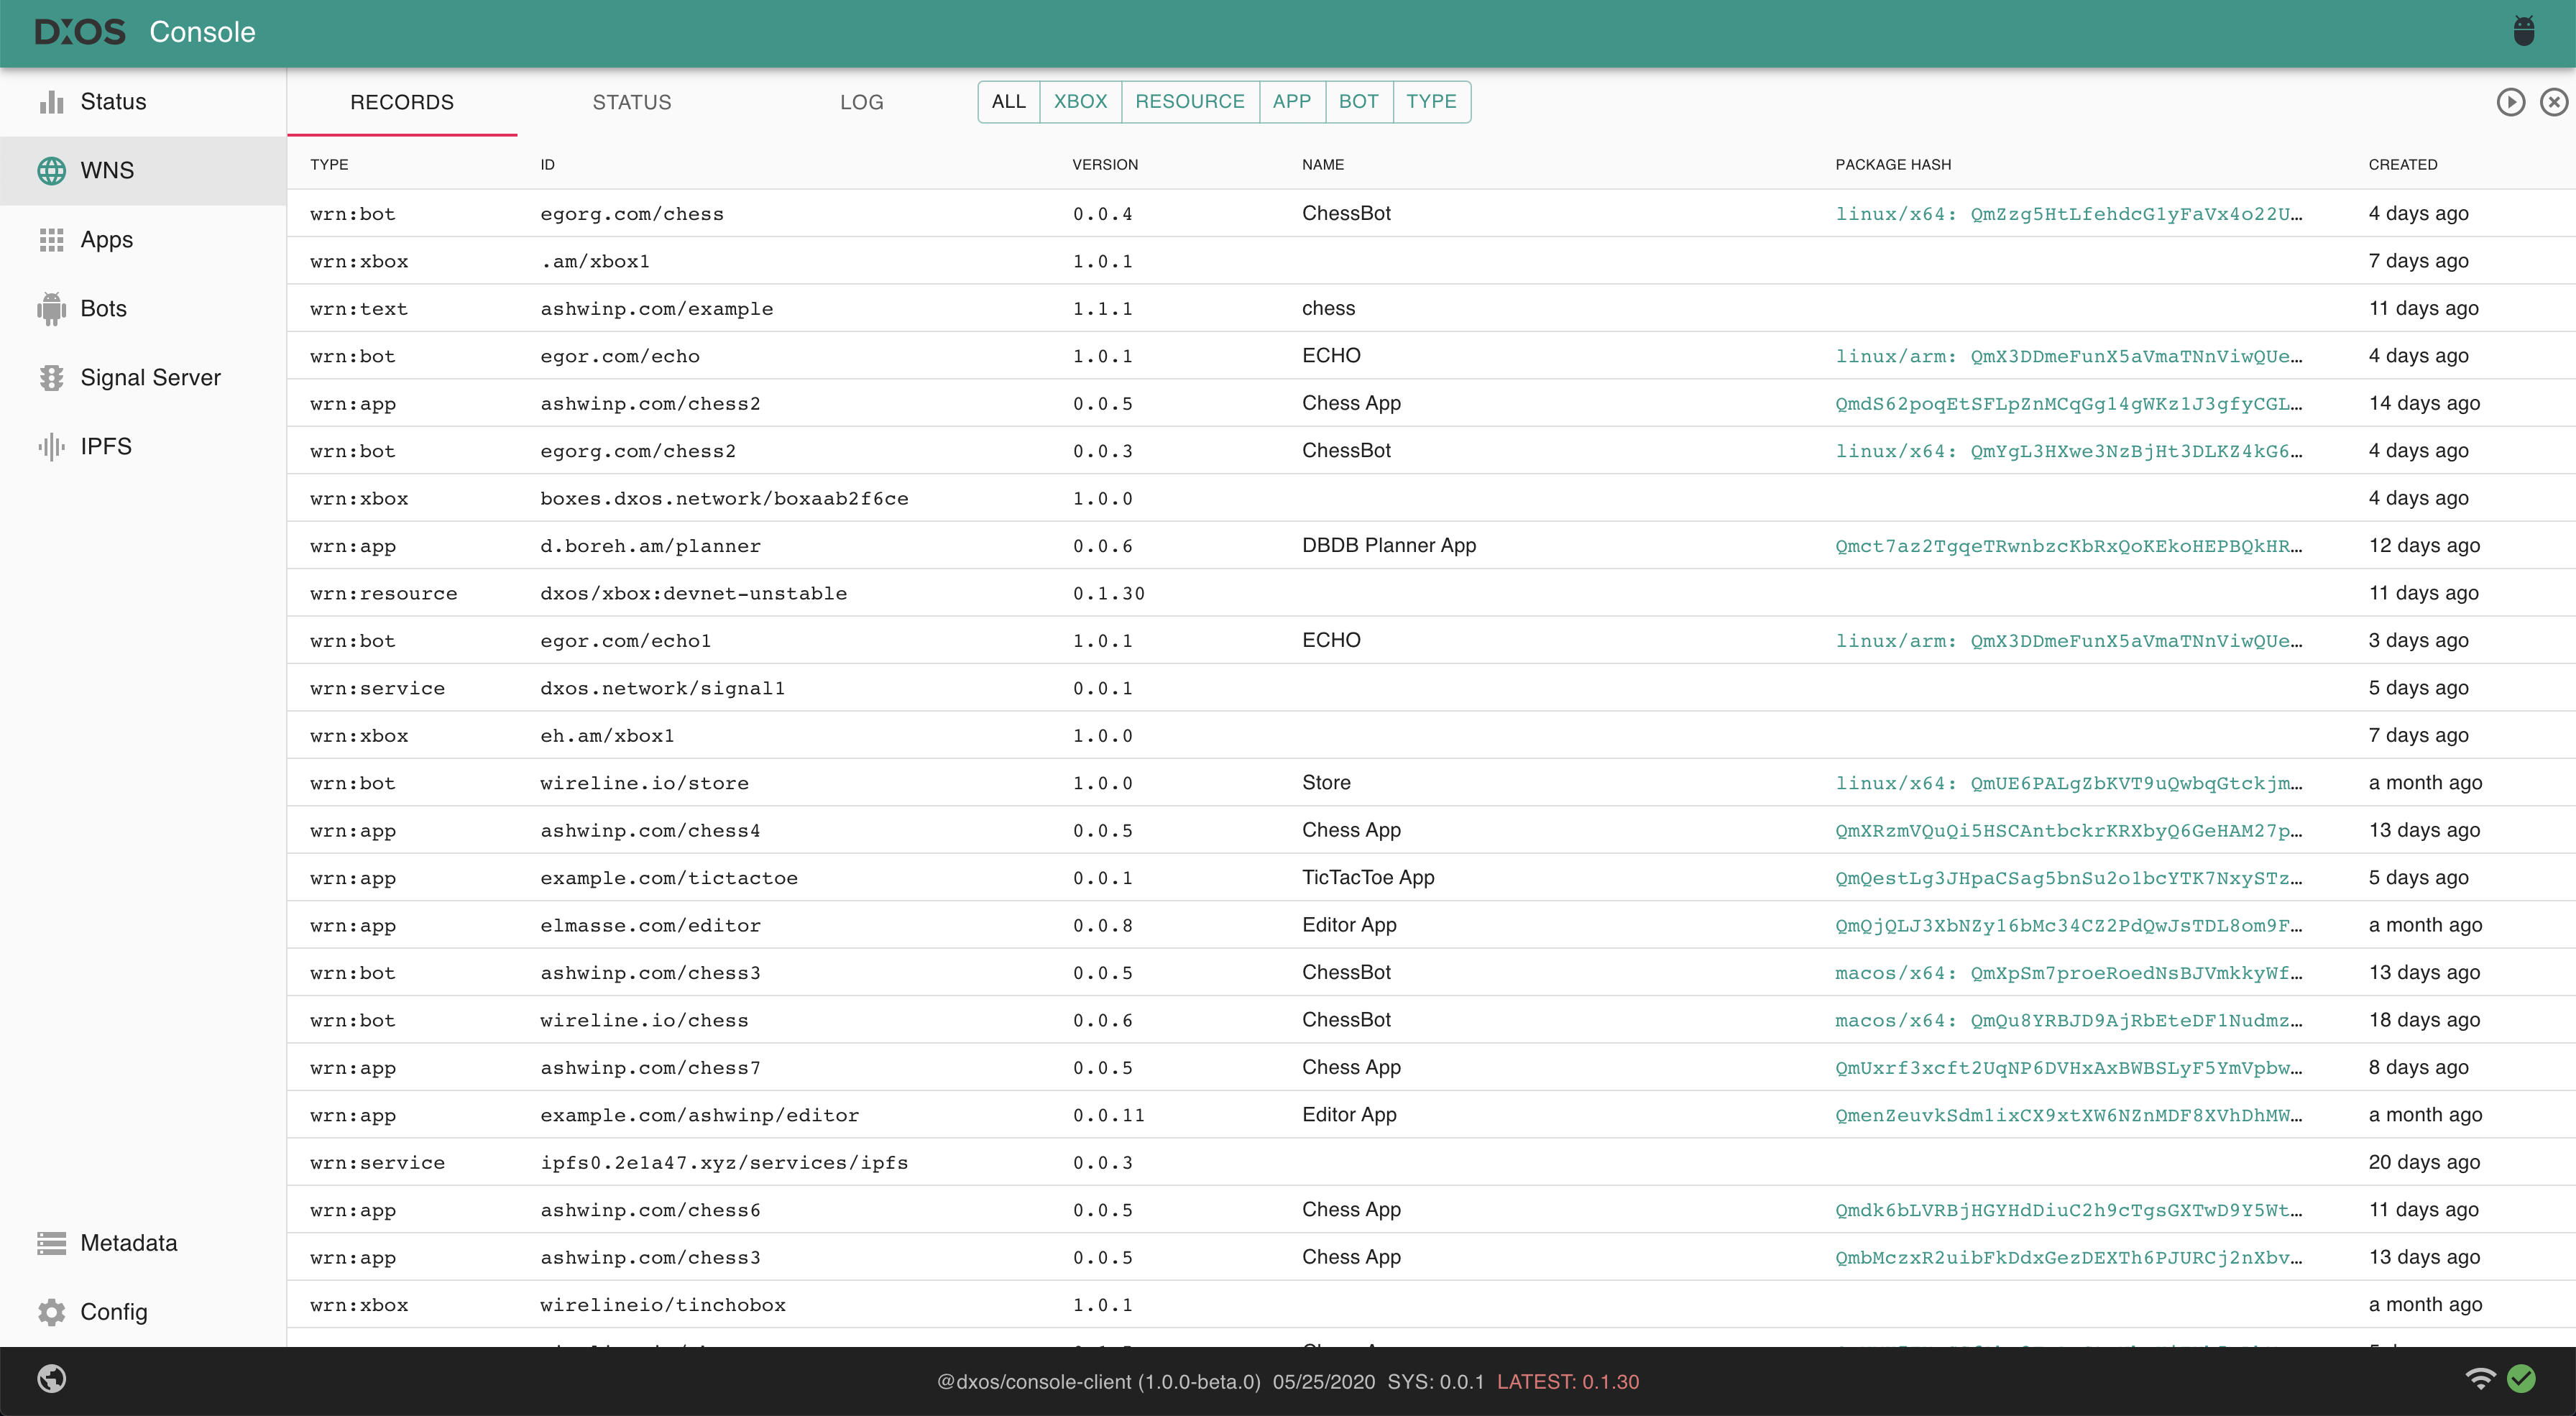Click the WNS sidebar icon

pos(52,171)
